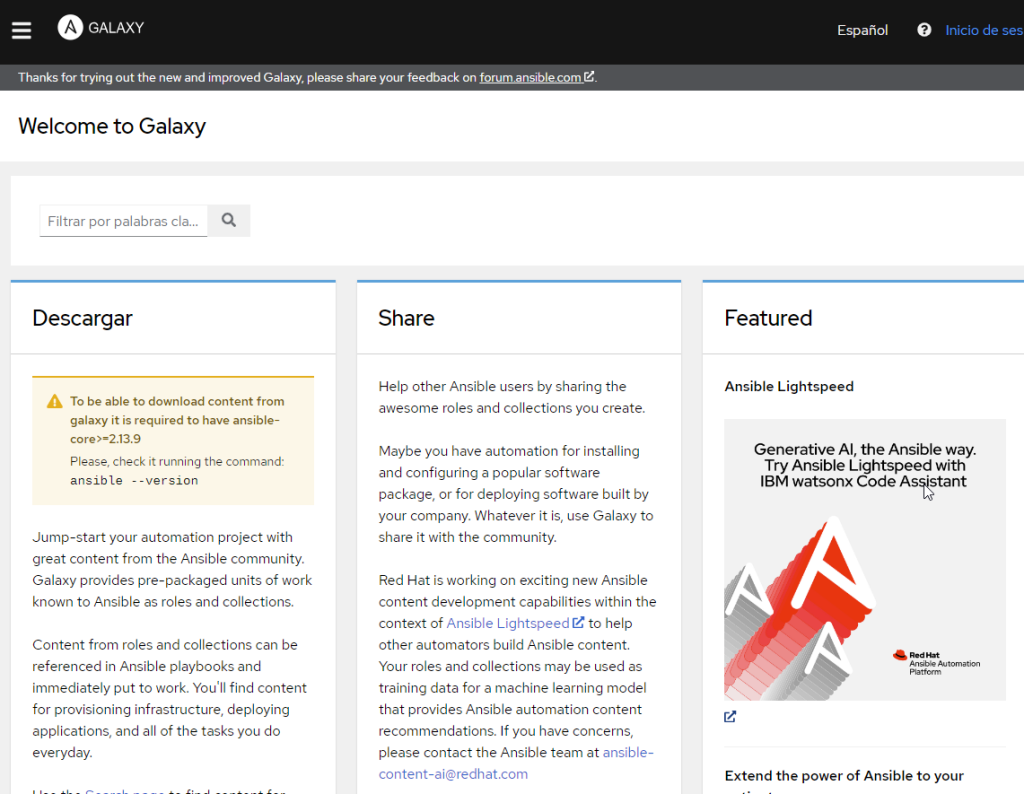This screenshot has width=1024, height=794.
Task: Click the Ansible Lightspeed banner image
Action: pyautogui.click(x=864, y=560)
